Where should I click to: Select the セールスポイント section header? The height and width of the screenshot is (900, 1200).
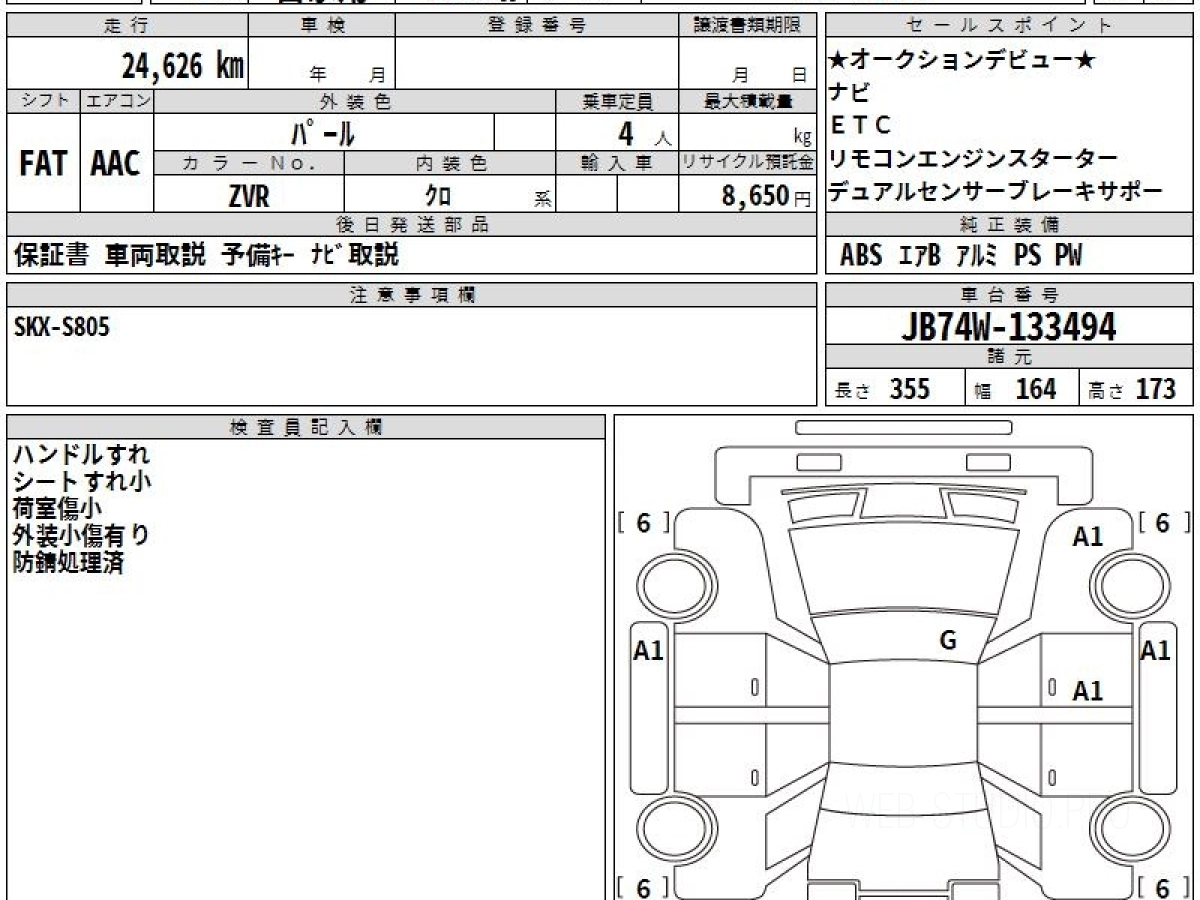pos(1010,26)
